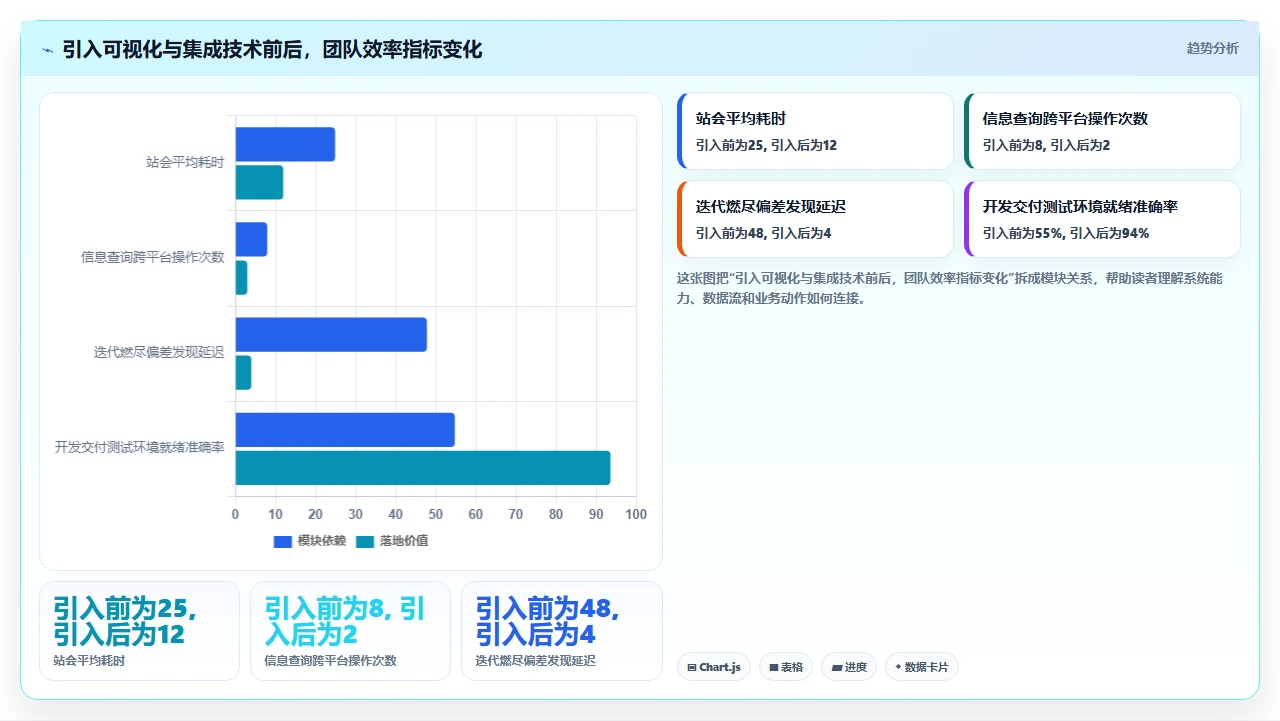
Task: Select the 数据卡片 tag chip
Action: (x=922, y=667)
